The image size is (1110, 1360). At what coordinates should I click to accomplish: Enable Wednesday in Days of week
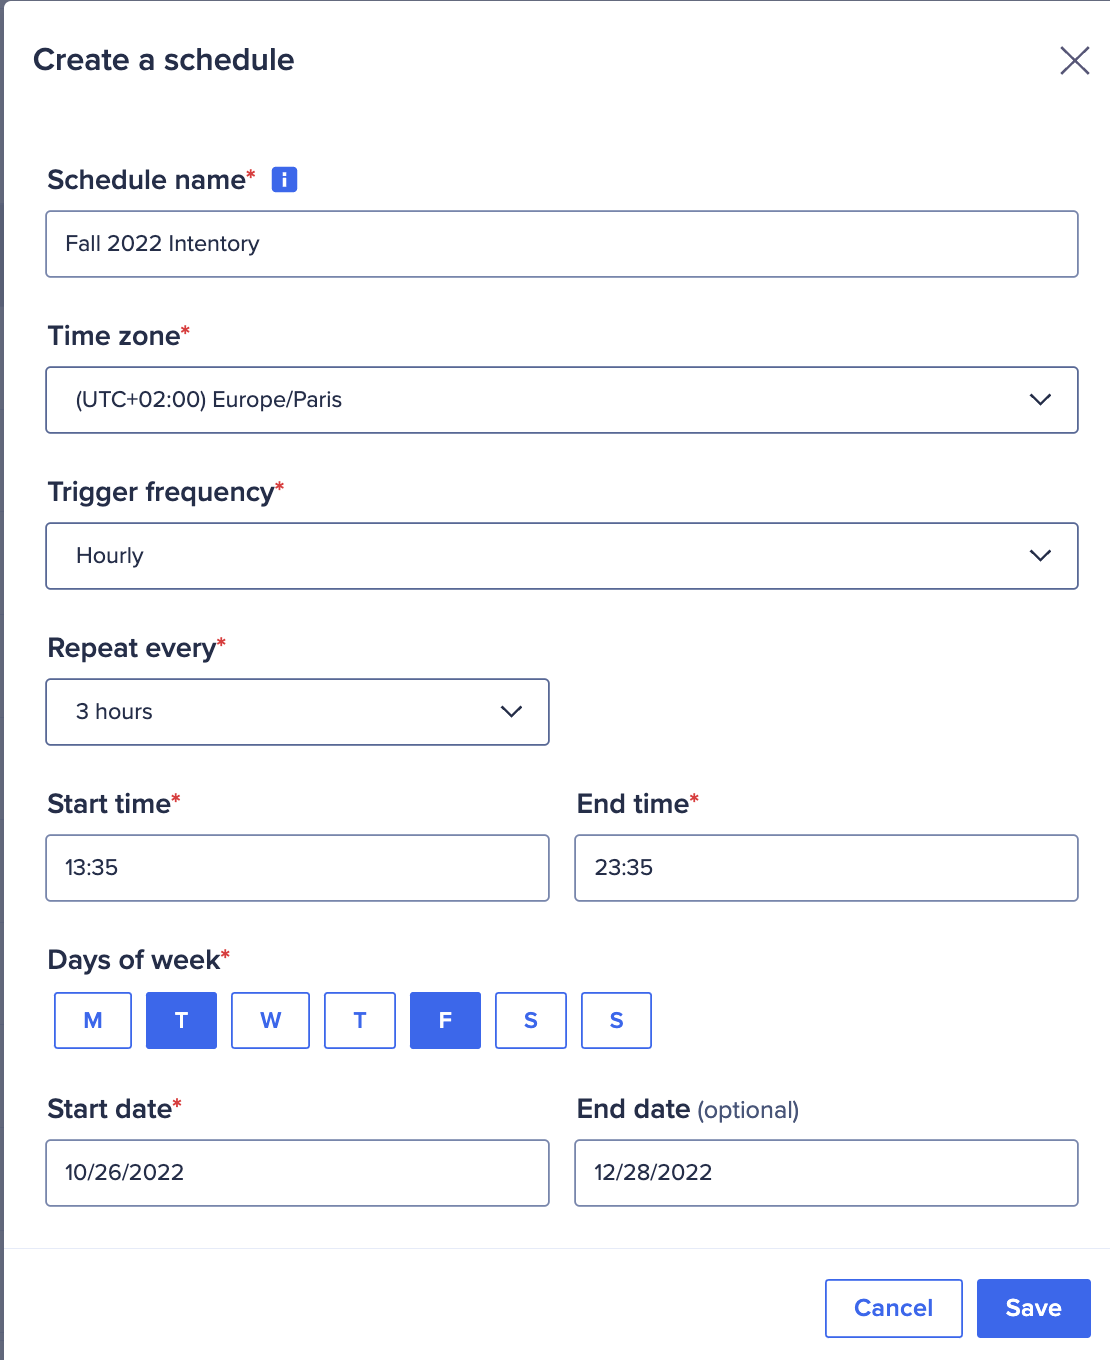pos(270,1020)
